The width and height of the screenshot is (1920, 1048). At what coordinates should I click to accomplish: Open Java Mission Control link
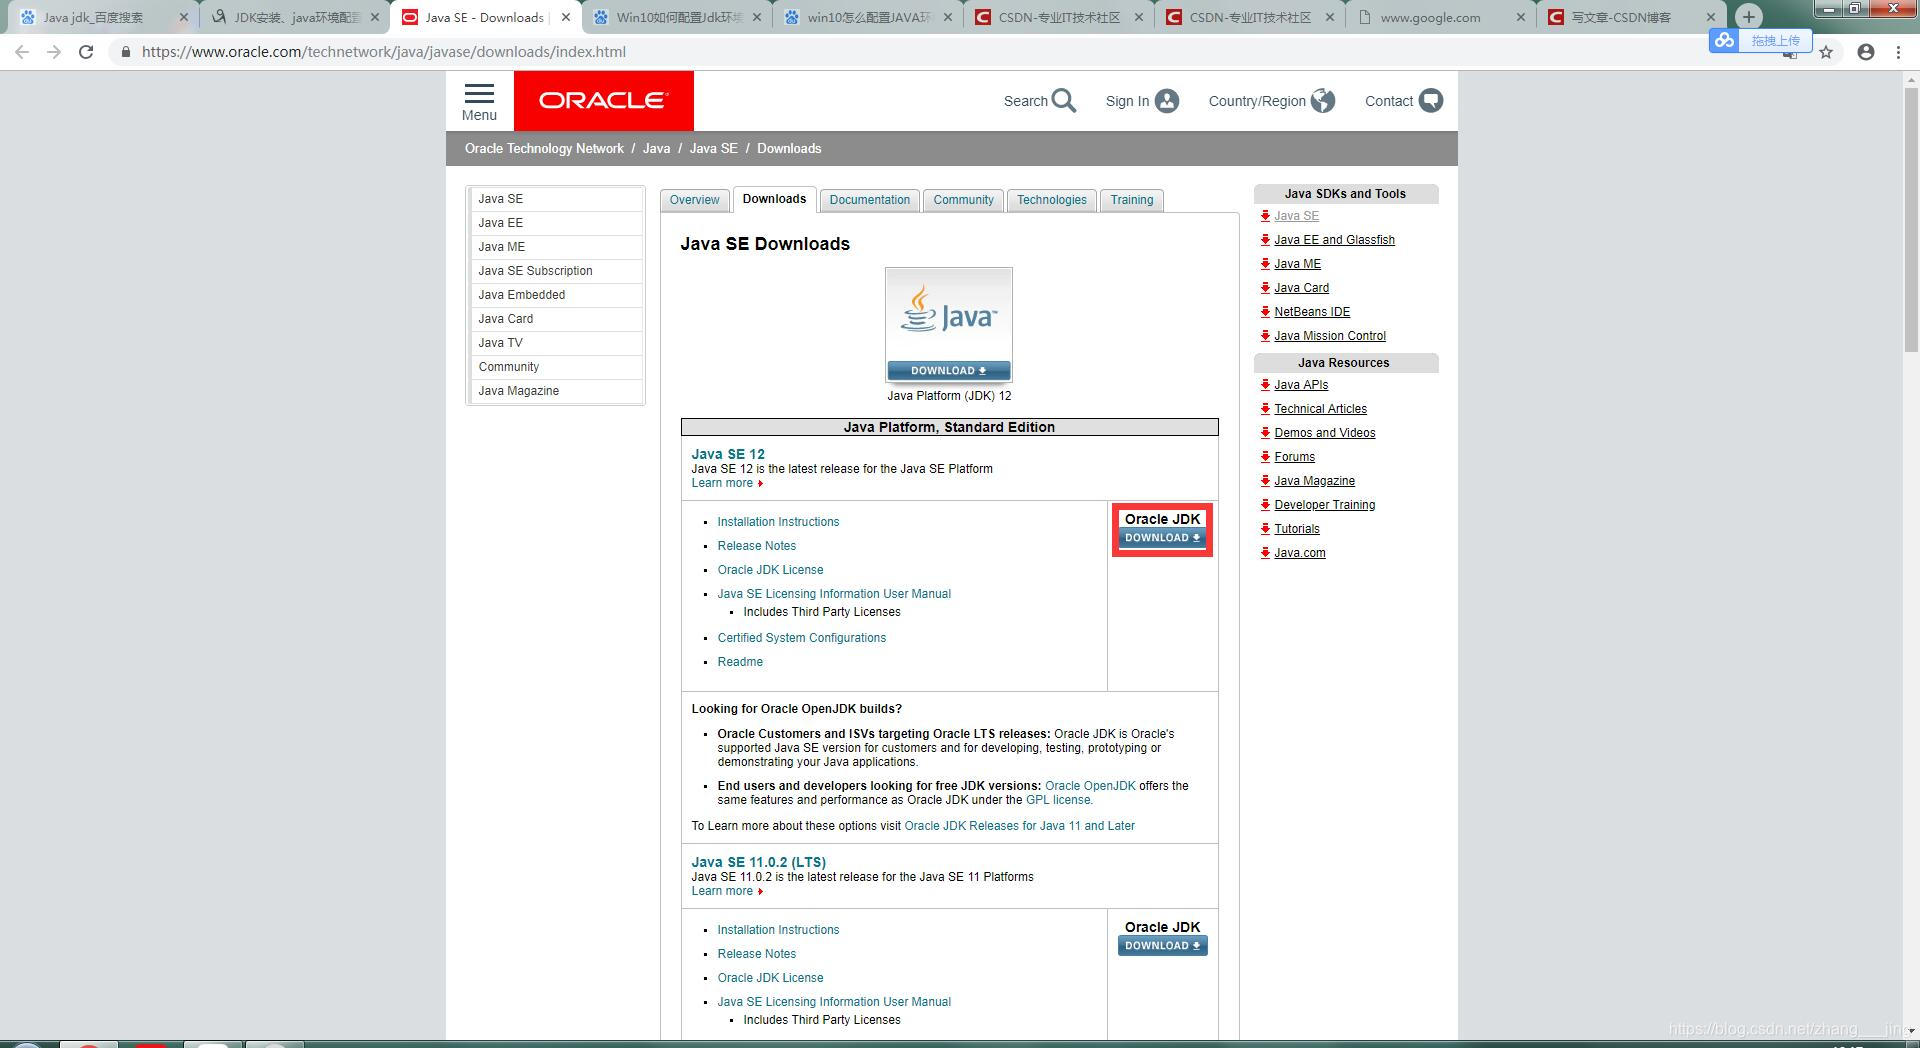pos(1330,336)
